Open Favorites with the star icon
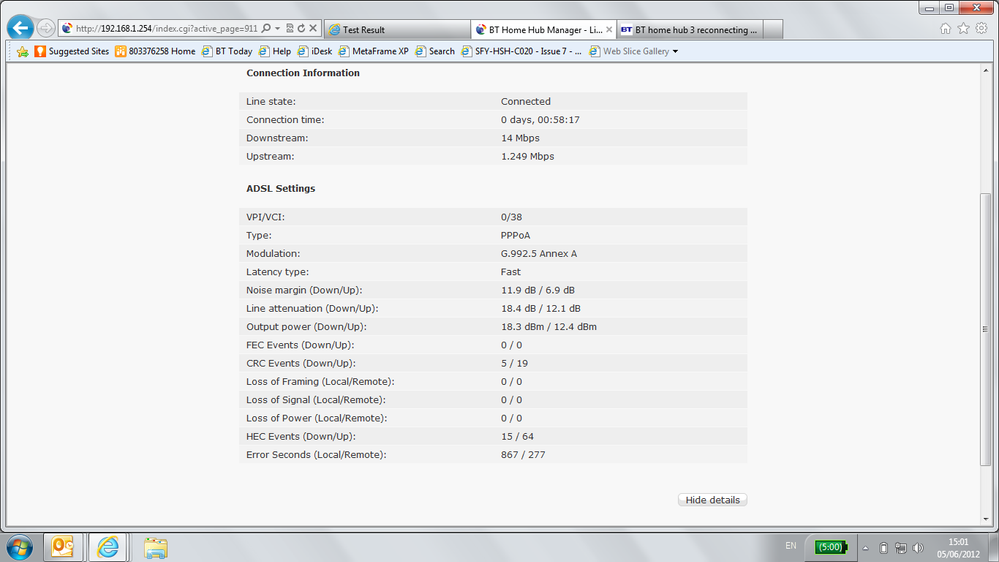999x562 pixels. (x=963, y=28)
